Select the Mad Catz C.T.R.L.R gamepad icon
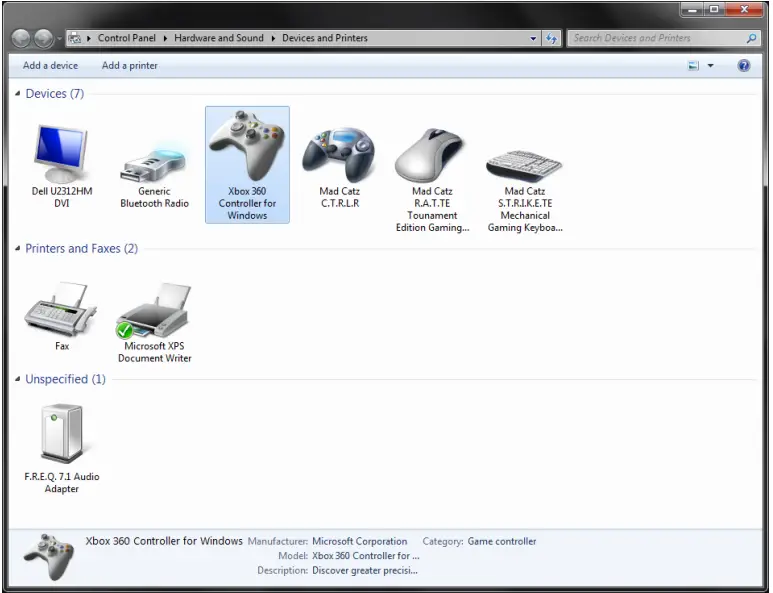This screenshot has width=773, height=593. 339,155
